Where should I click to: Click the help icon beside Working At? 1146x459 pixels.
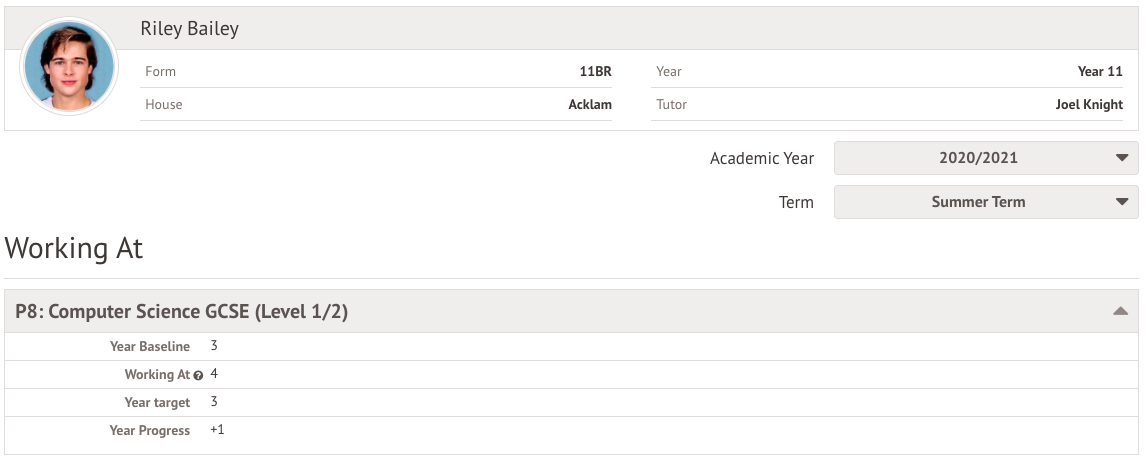coord(198,375)
